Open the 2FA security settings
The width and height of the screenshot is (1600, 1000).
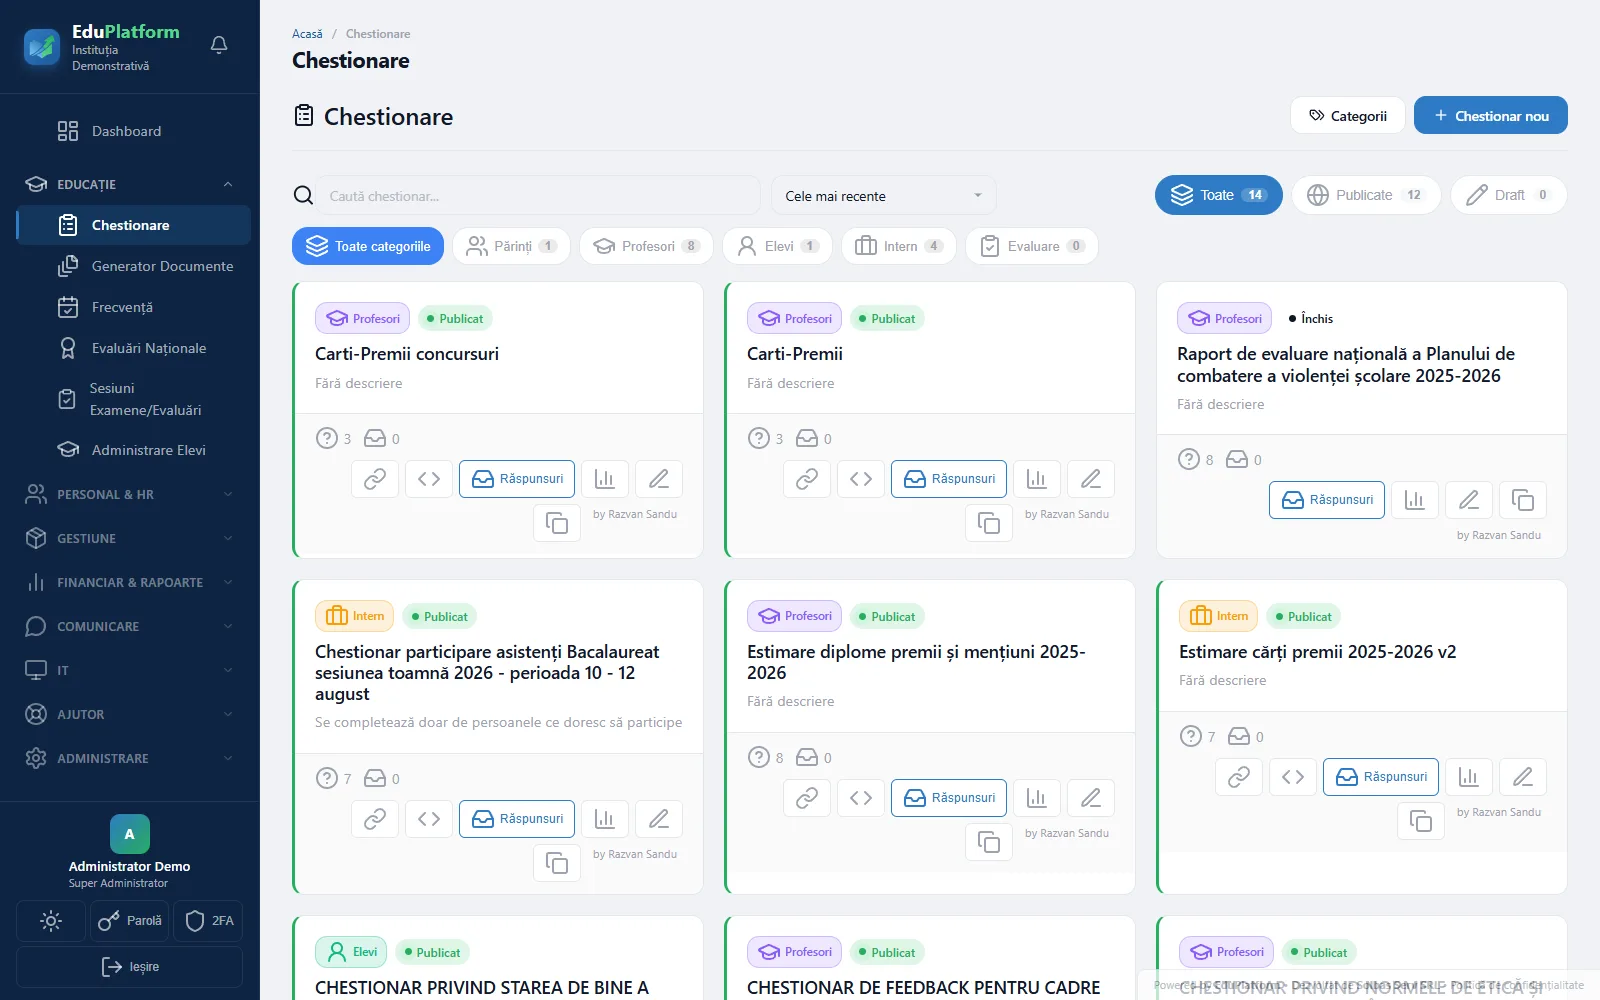click(208, 921)
